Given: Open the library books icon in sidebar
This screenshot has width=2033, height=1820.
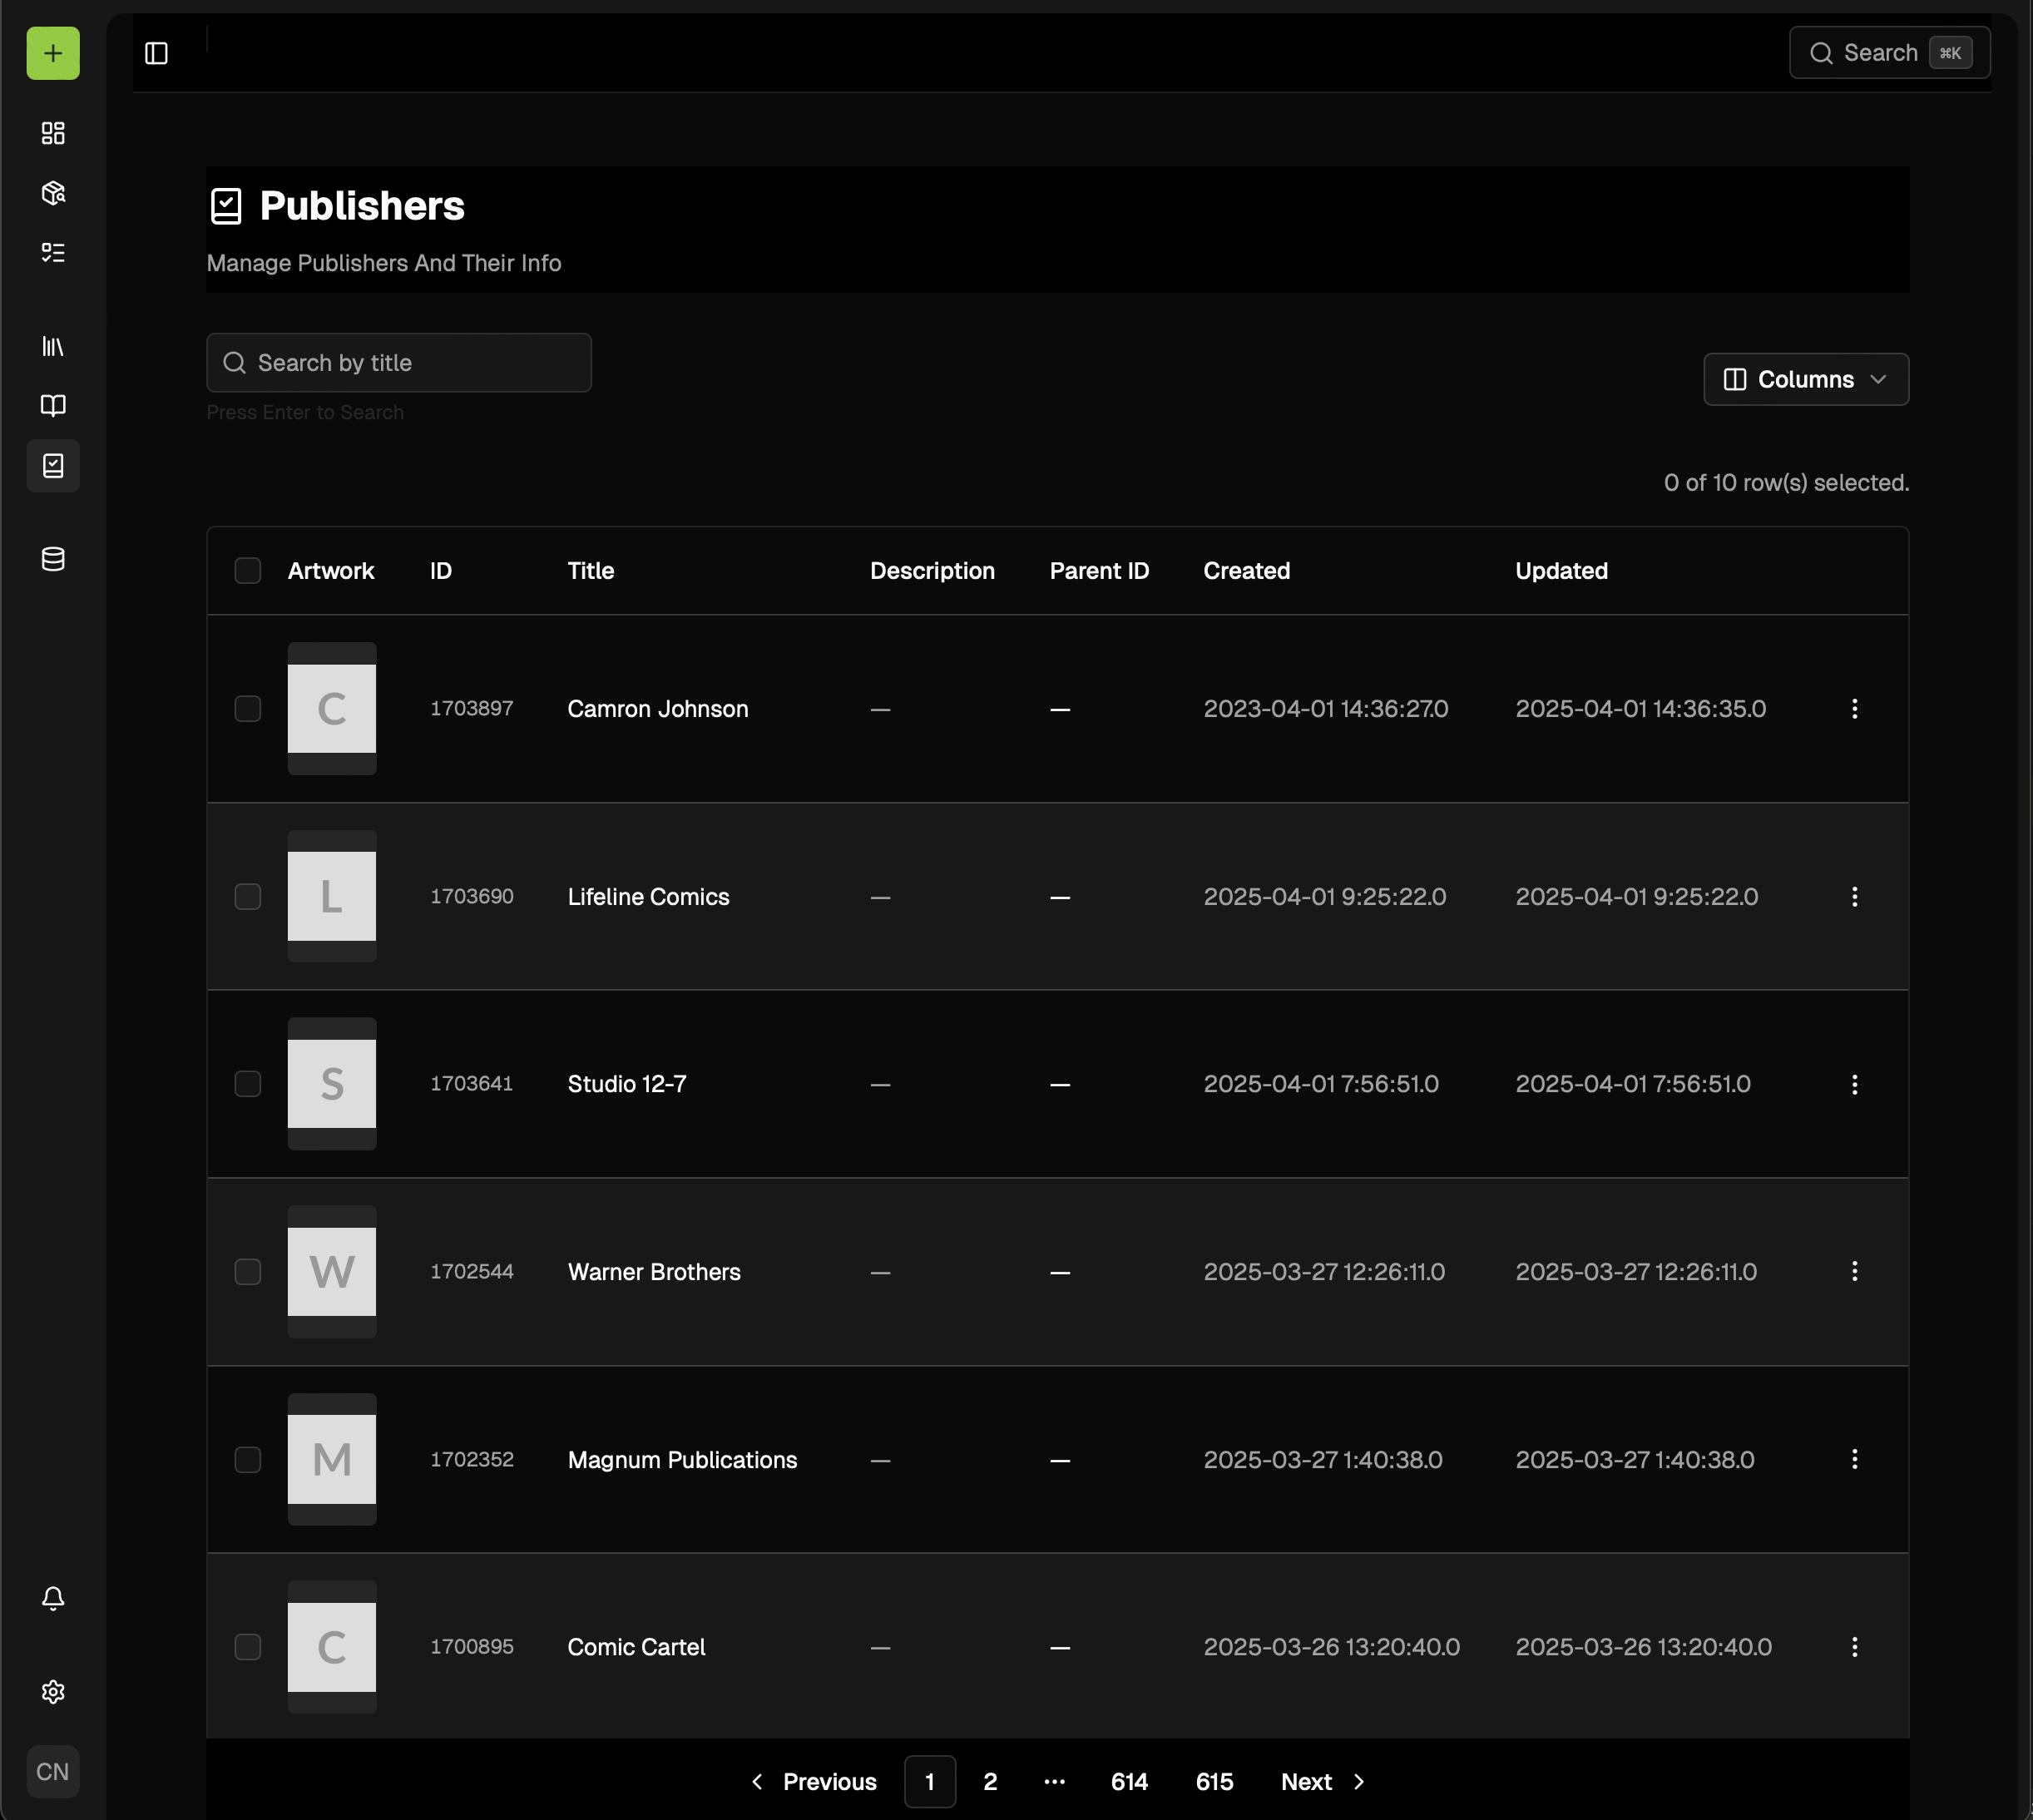Looking at the screenshot, I should click(x=53, y=346).
